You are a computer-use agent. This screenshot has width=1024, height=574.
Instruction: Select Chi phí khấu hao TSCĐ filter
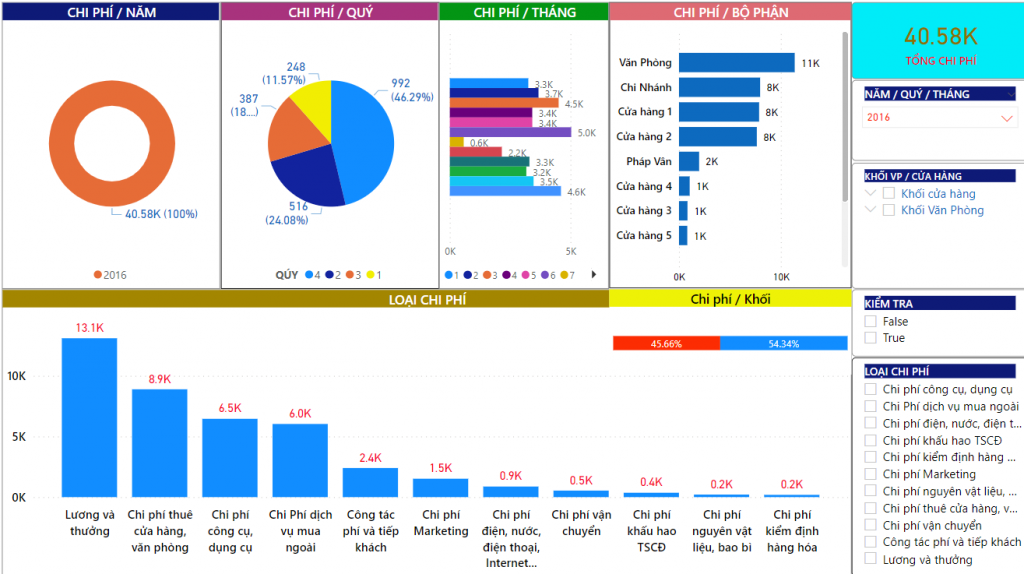[871, 440]
